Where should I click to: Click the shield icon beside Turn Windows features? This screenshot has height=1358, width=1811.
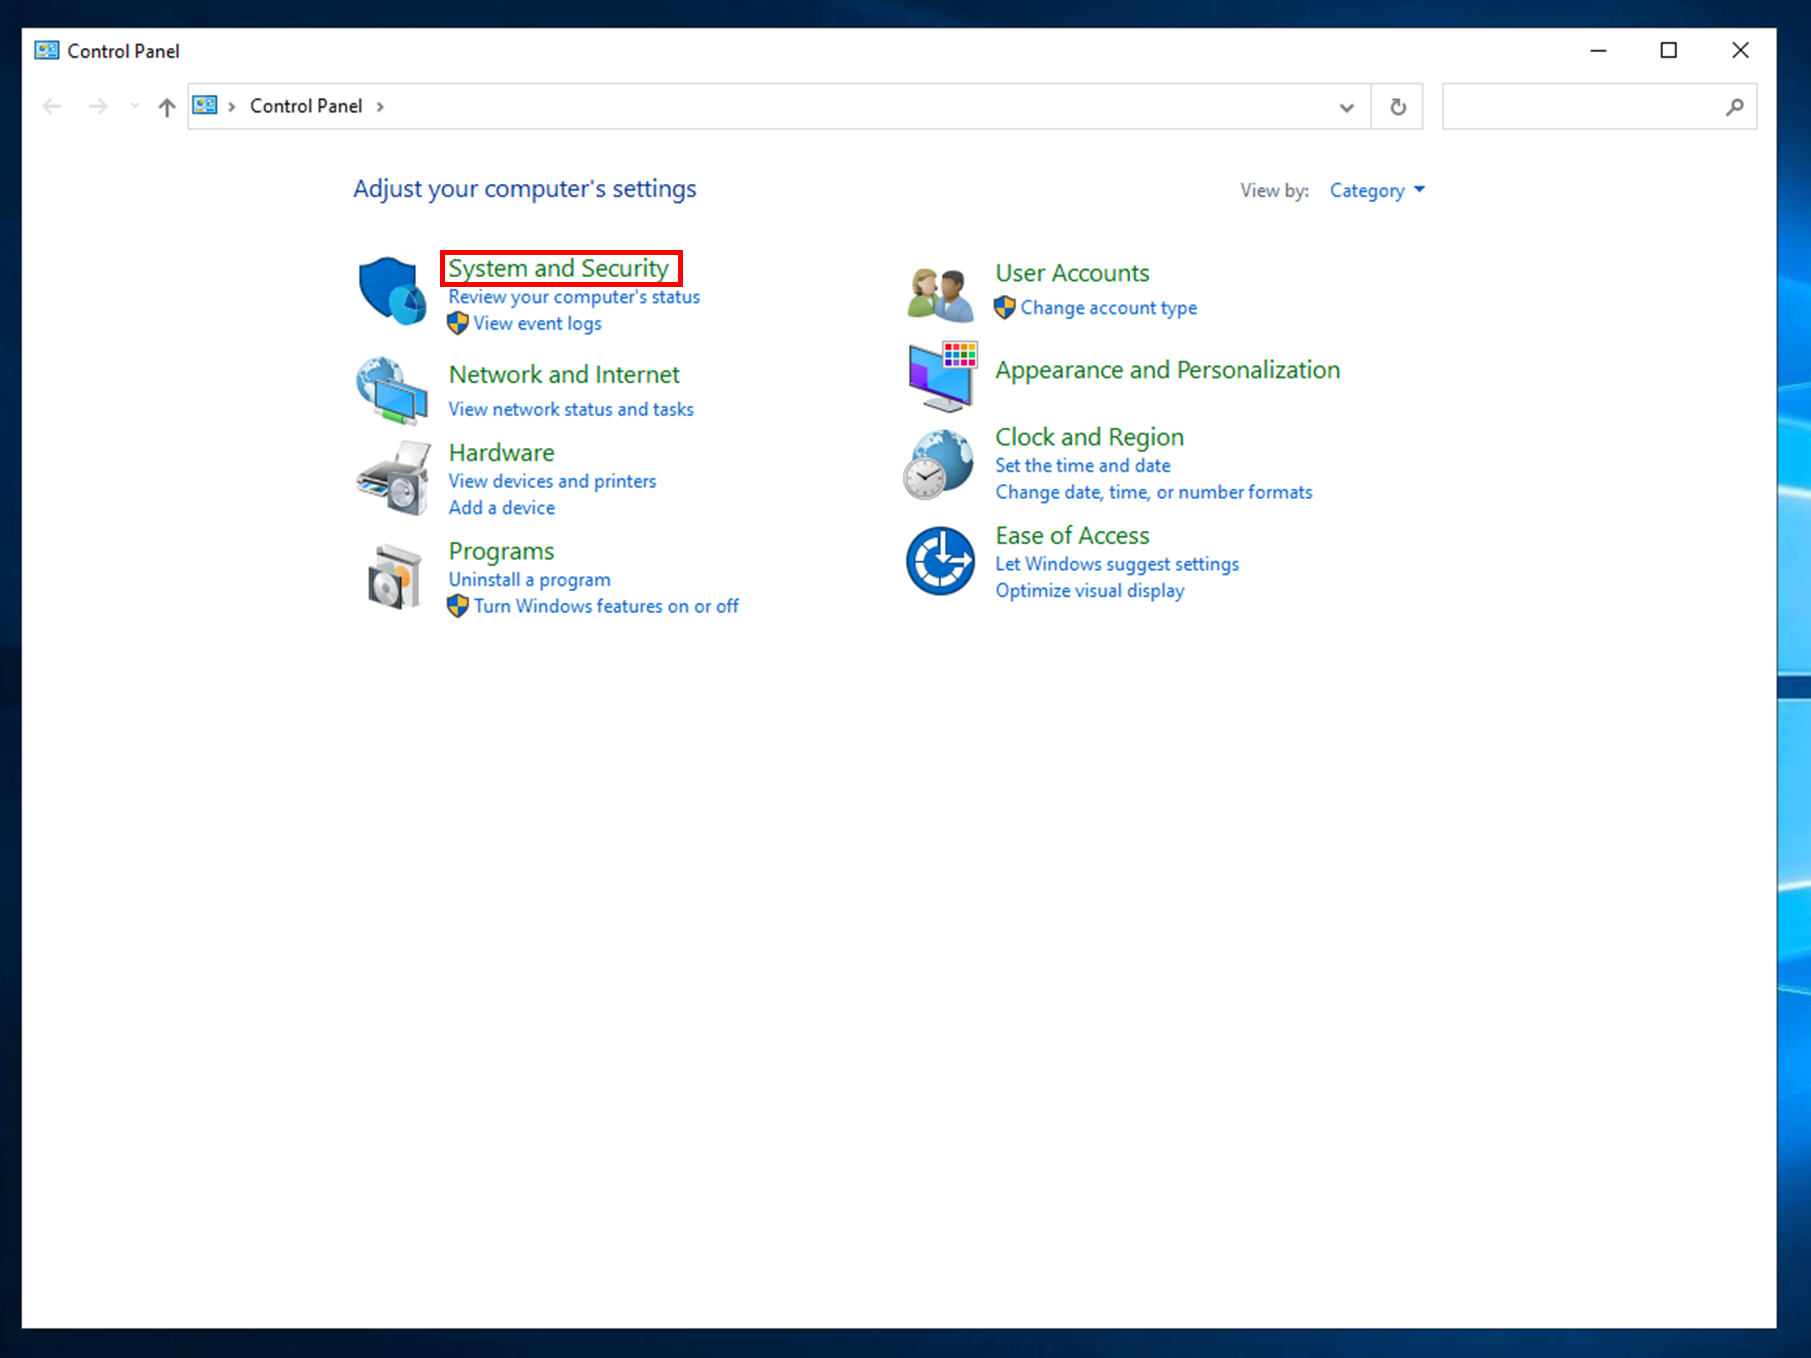click(458, 606)
